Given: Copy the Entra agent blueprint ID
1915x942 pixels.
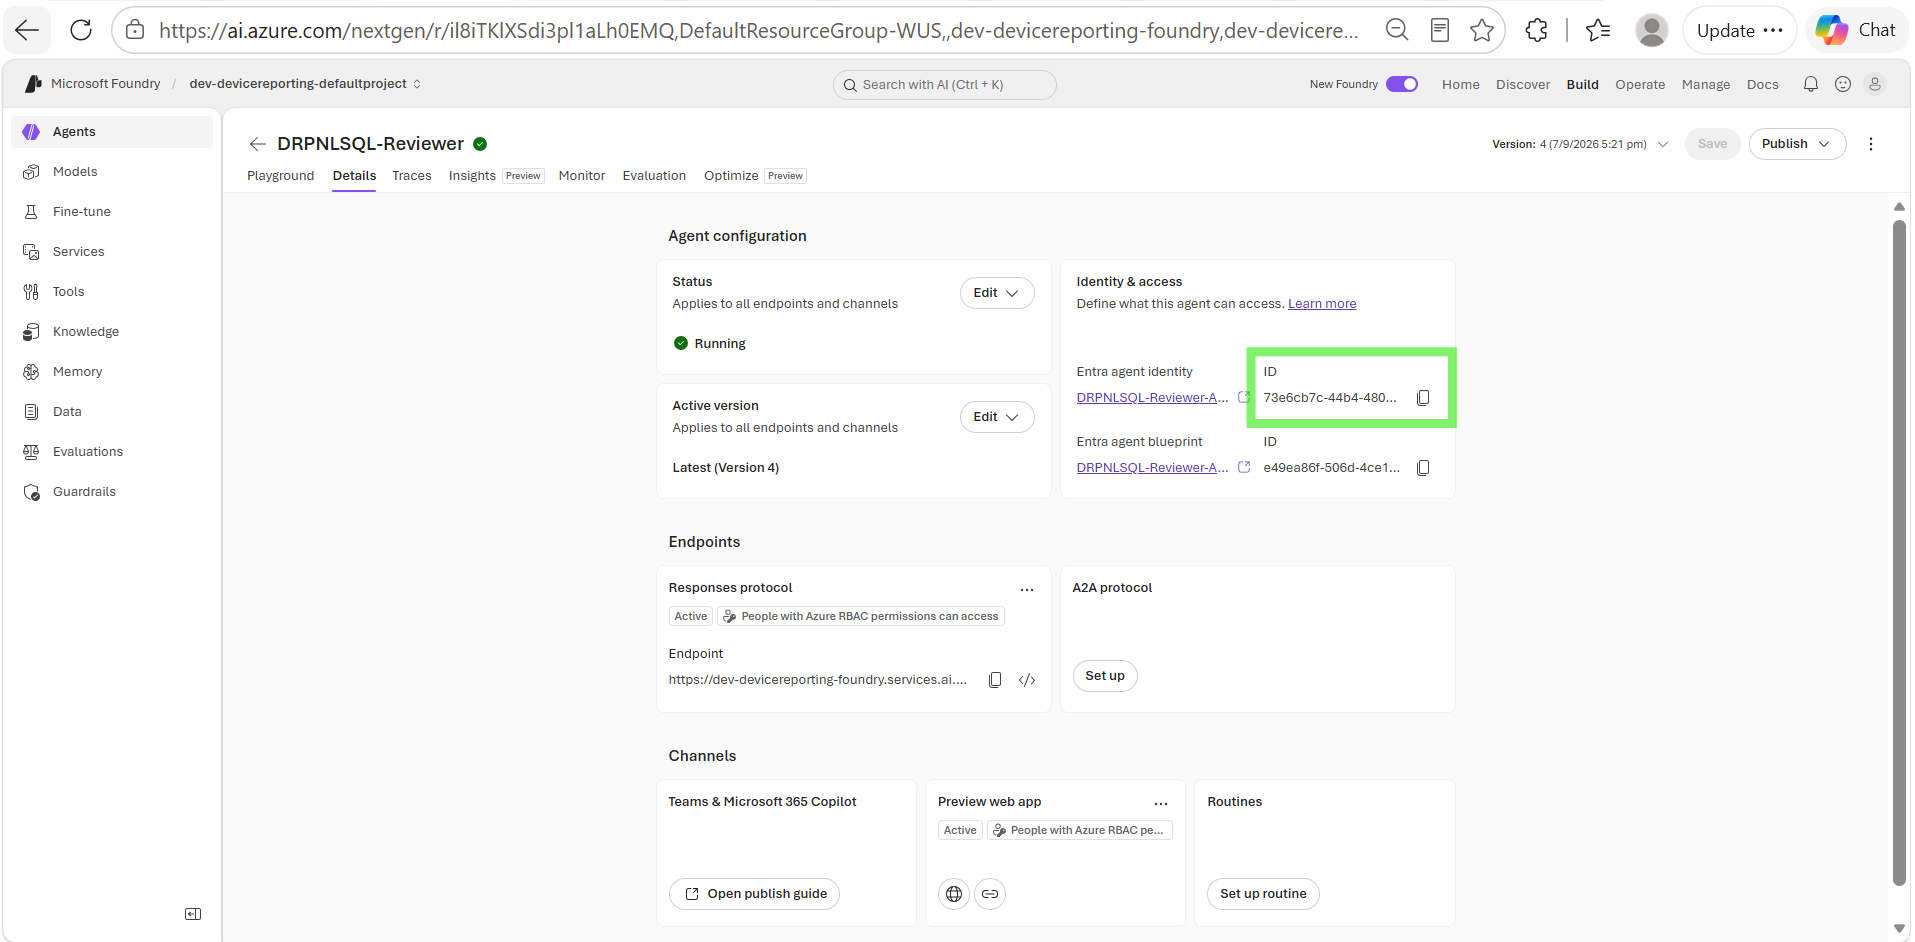Looking at the screenshot, I should (1423, 468).
